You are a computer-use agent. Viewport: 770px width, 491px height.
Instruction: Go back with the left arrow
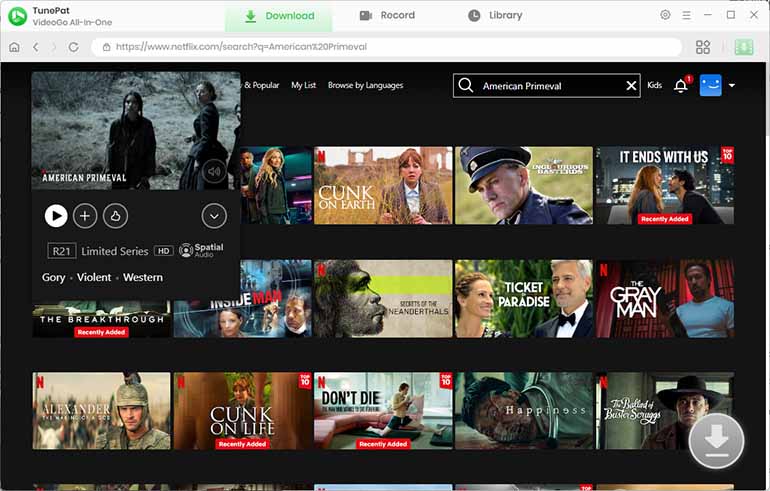[36, 47]
